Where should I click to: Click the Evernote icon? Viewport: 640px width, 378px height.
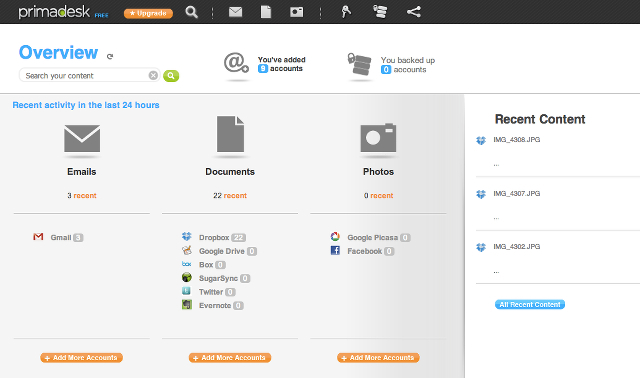187,305
